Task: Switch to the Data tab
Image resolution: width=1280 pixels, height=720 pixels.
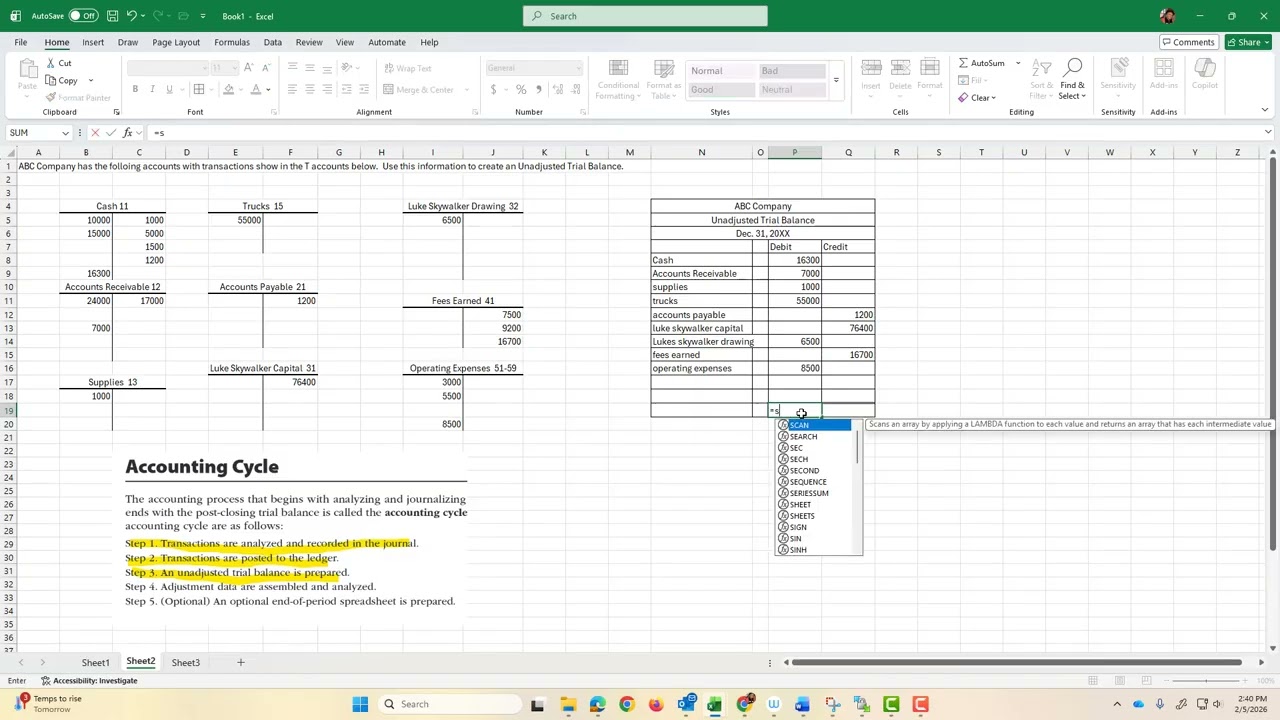Action: pyautogui.click(x=272, y=42)
